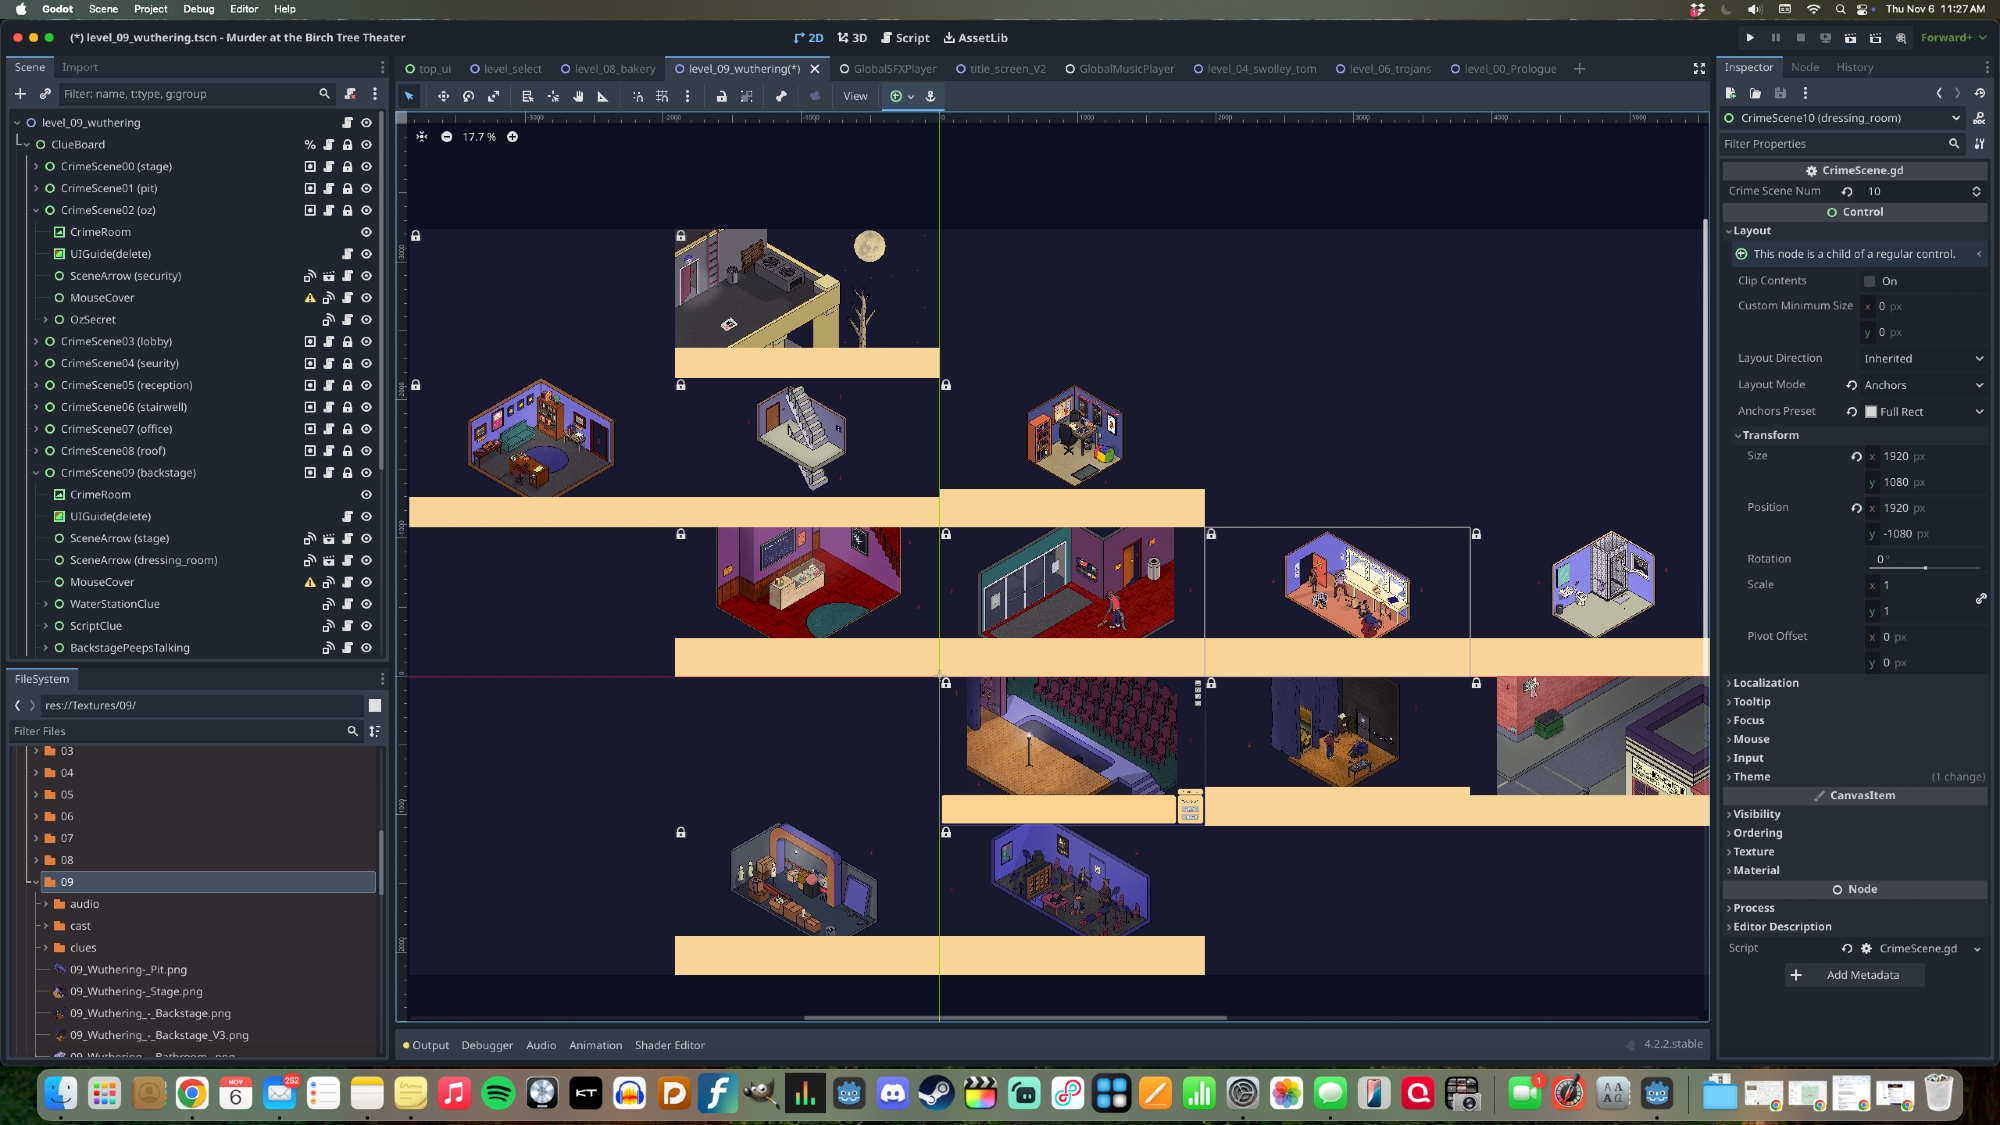Adjust the Rotation slider in Transform
2000x1125 pixels.
click(1925, 567)
